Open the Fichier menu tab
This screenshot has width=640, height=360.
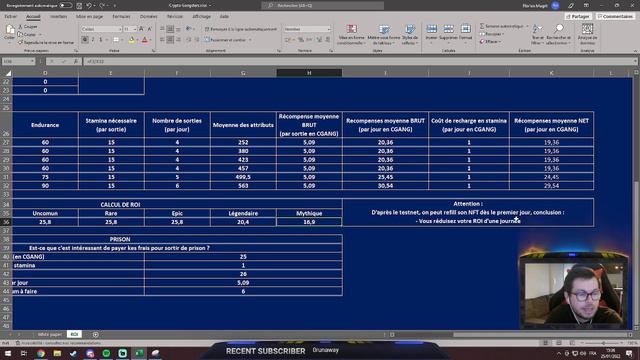11,16
